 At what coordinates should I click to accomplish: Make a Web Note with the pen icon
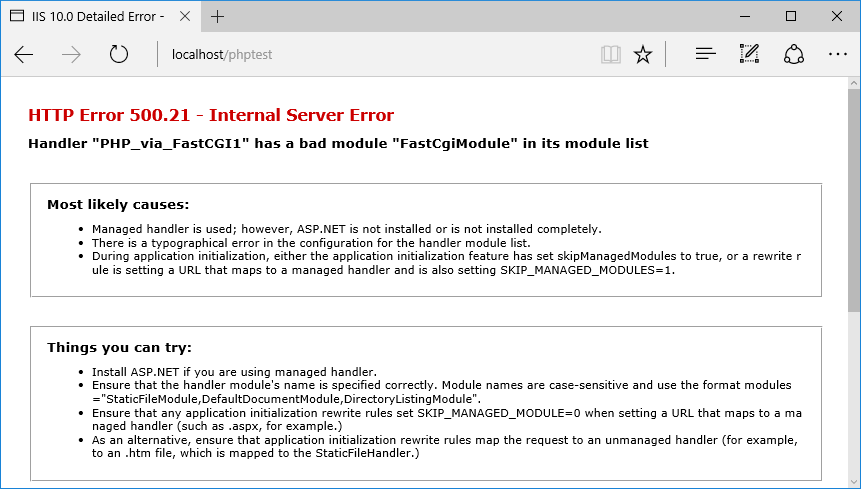[x=750, y=54]
